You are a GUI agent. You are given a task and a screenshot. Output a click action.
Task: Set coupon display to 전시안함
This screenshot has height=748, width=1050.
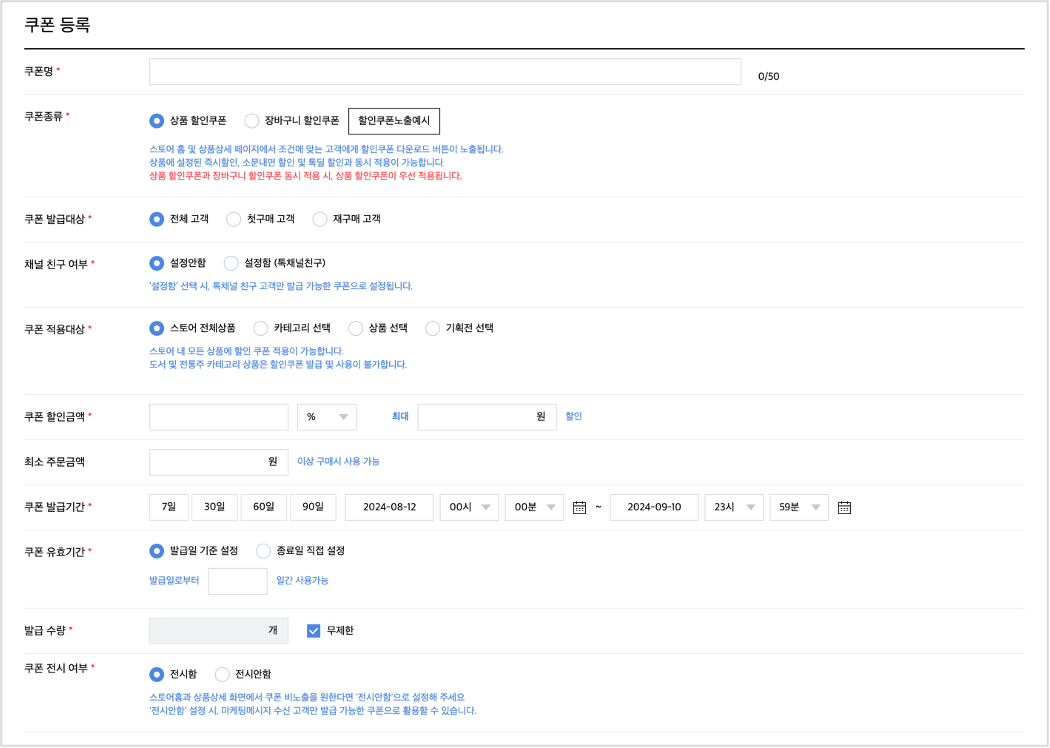pos(222,674)
